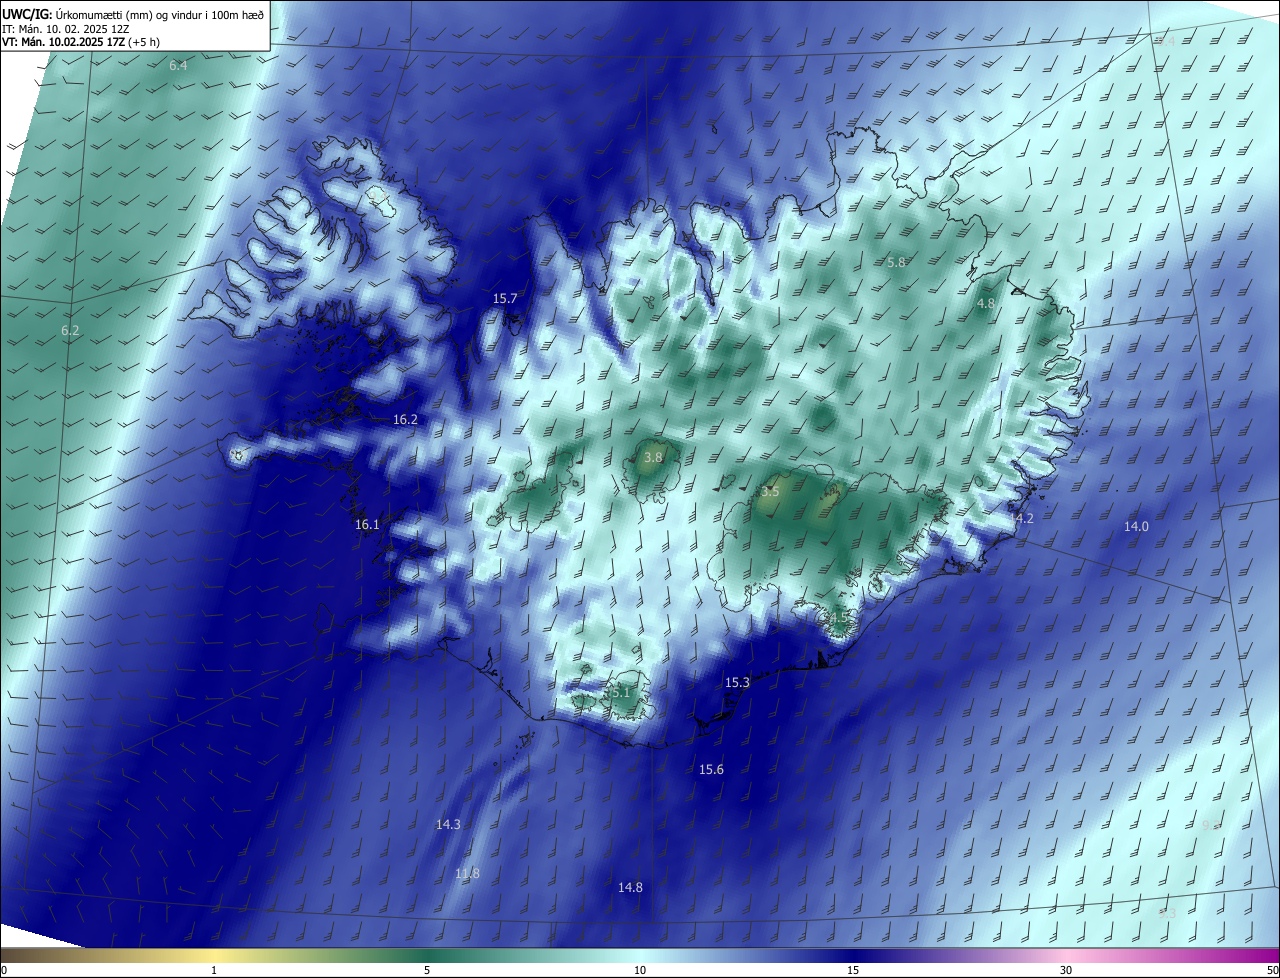This screenshot has height=978, width=1280.
Task: Click the 15.3 value label on the map
Action: pyautogui.click(x=737, y=682)
